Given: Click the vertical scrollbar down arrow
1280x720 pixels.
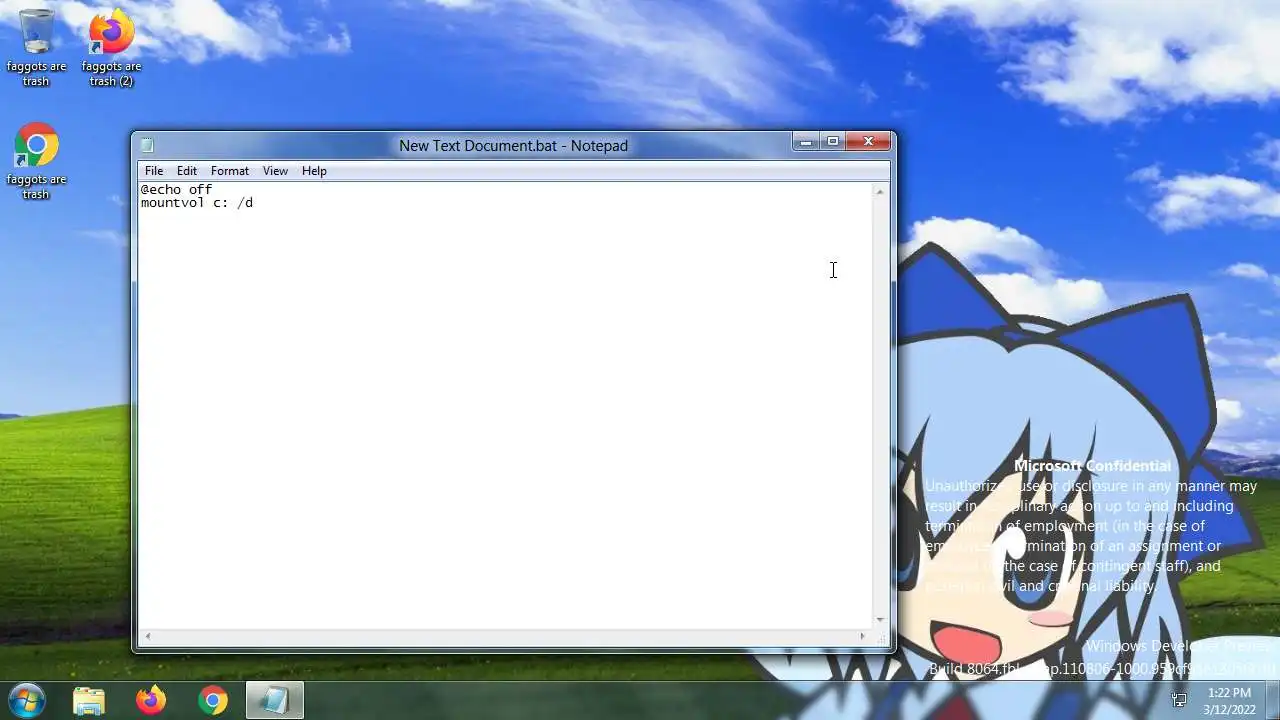Looking at the screenshot, I should coord(880,620).
